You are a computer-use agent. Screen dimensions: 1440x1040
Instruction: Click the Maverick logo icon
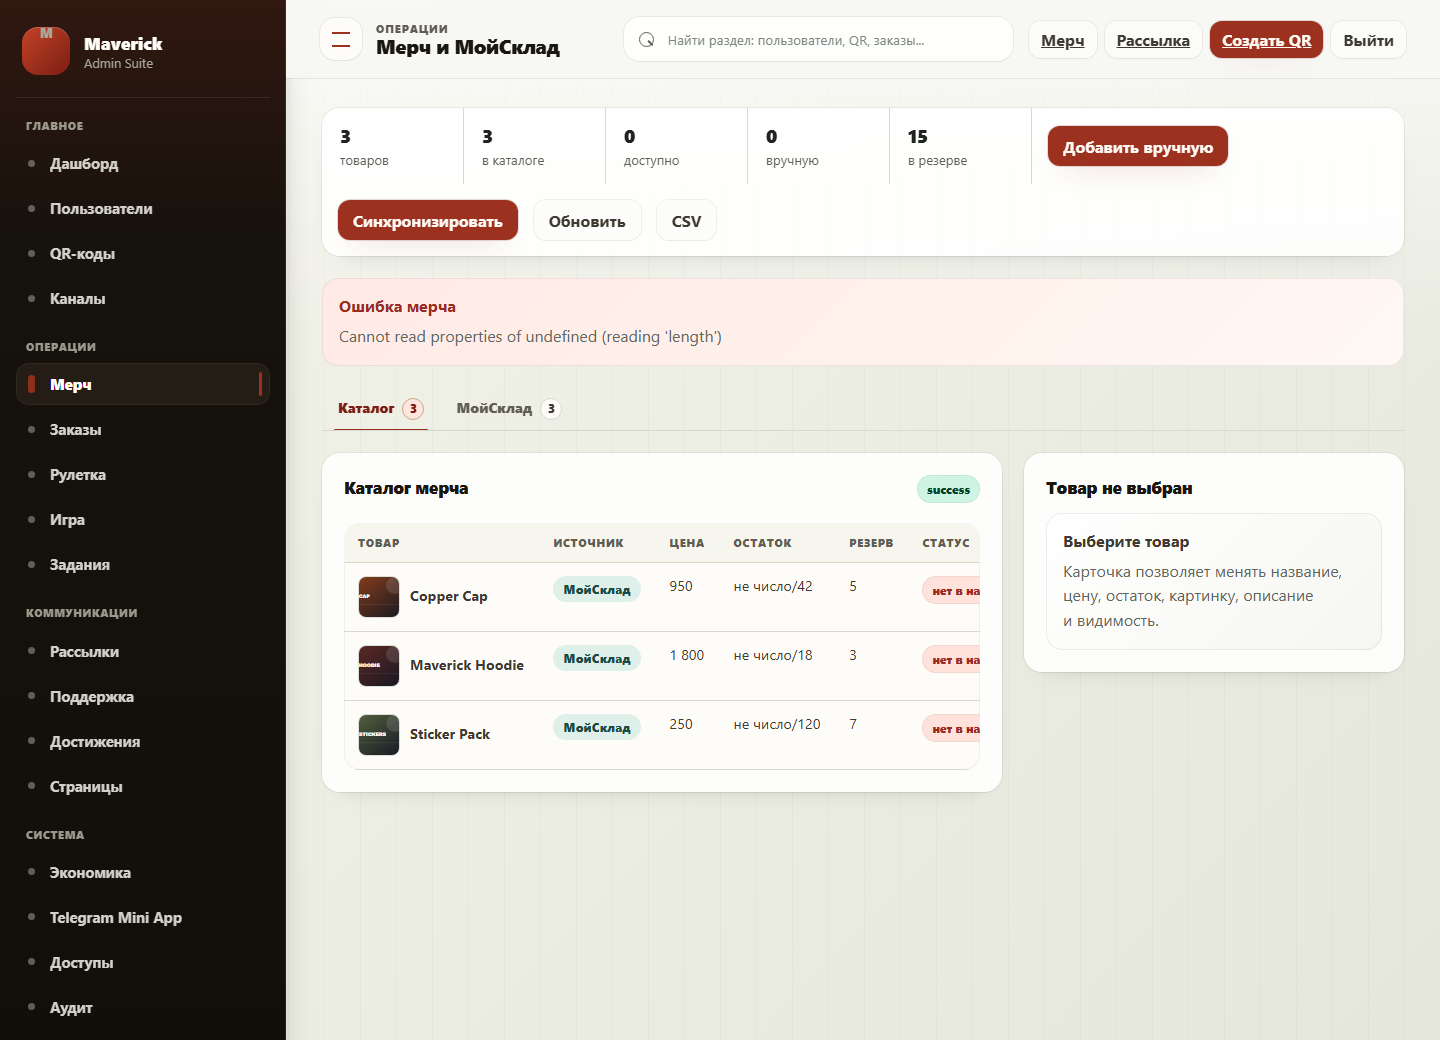tap(46, 51)
